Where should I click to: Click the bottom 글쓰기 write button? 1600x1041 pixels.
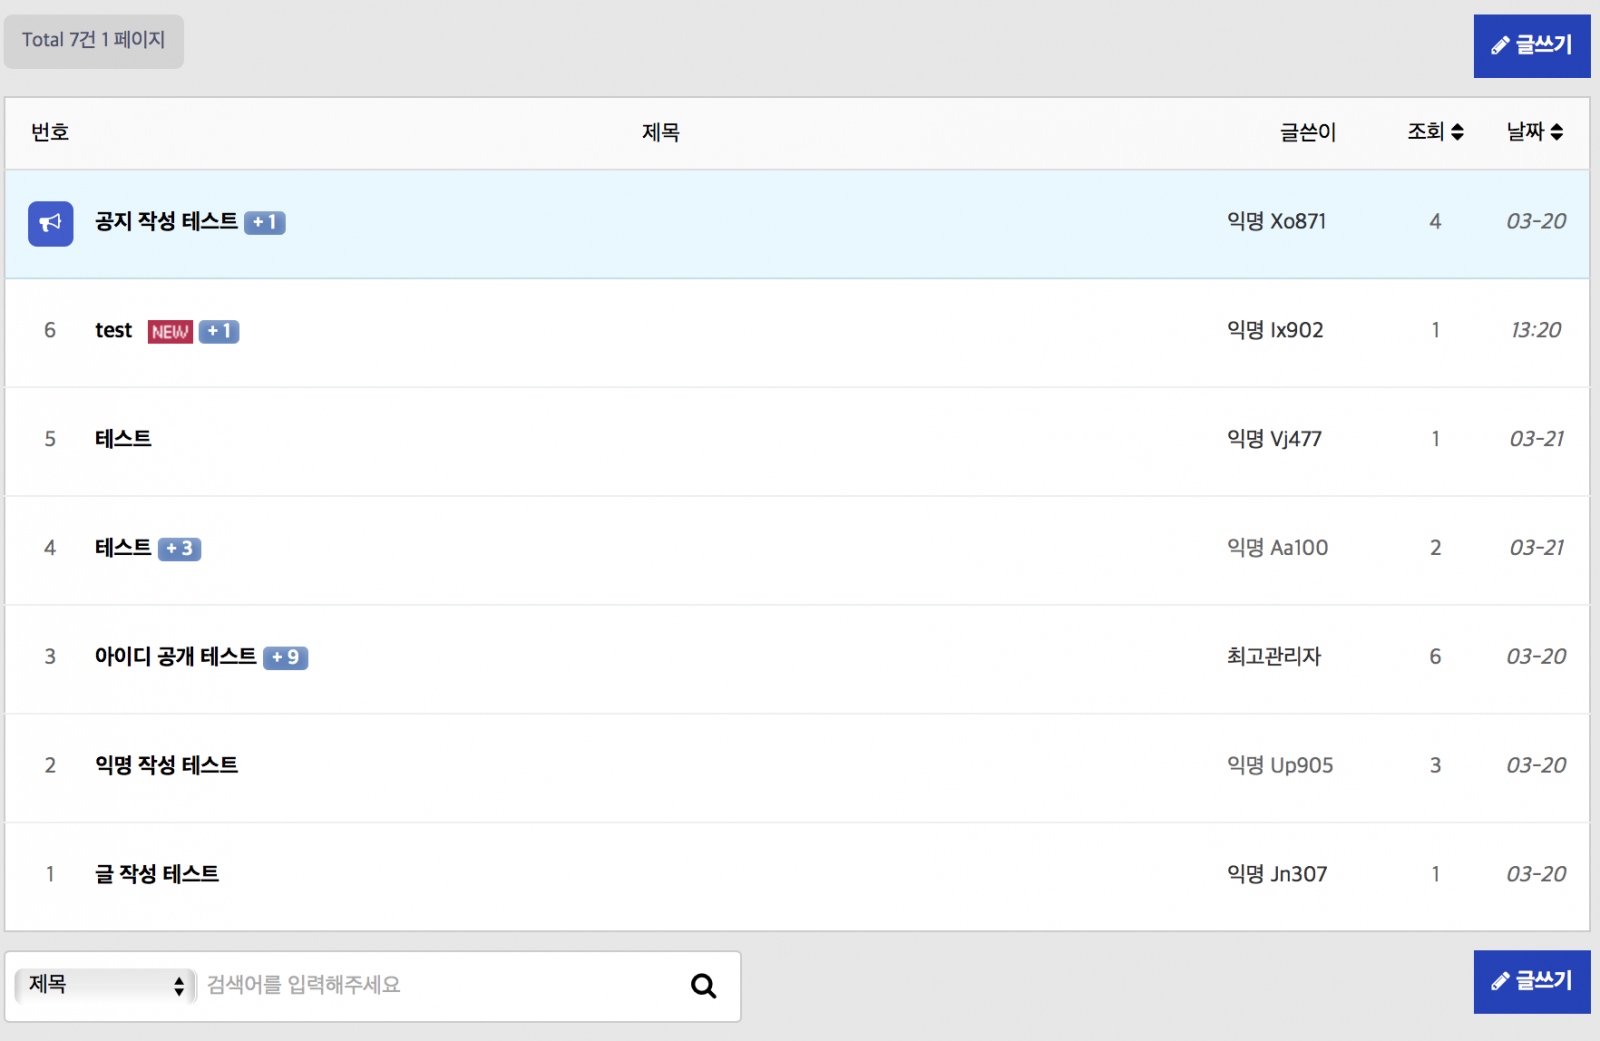pos(1531,982)
